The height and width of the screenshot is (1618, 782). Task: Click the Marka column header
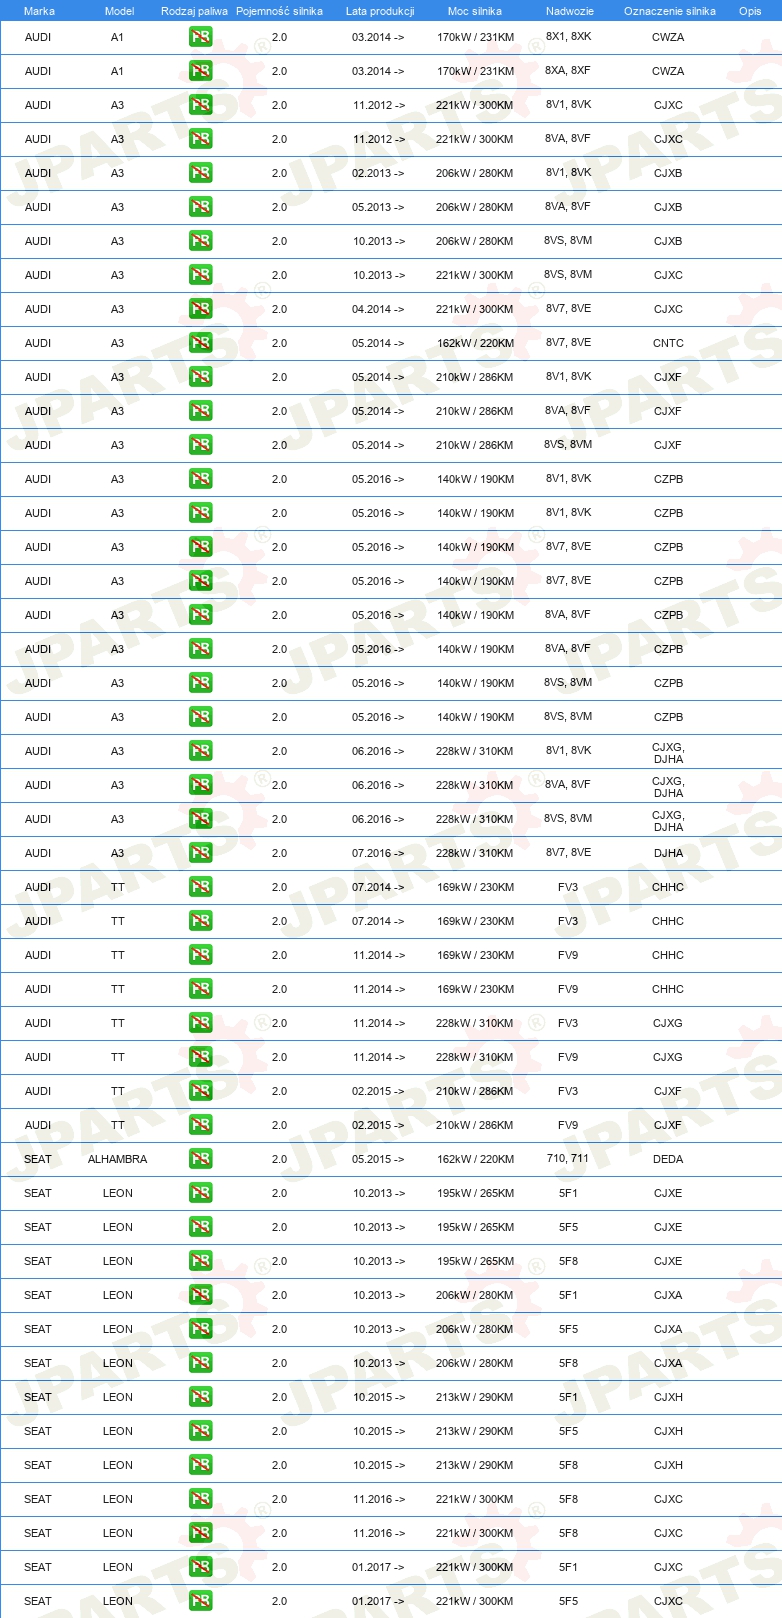(x=39, y=11)
